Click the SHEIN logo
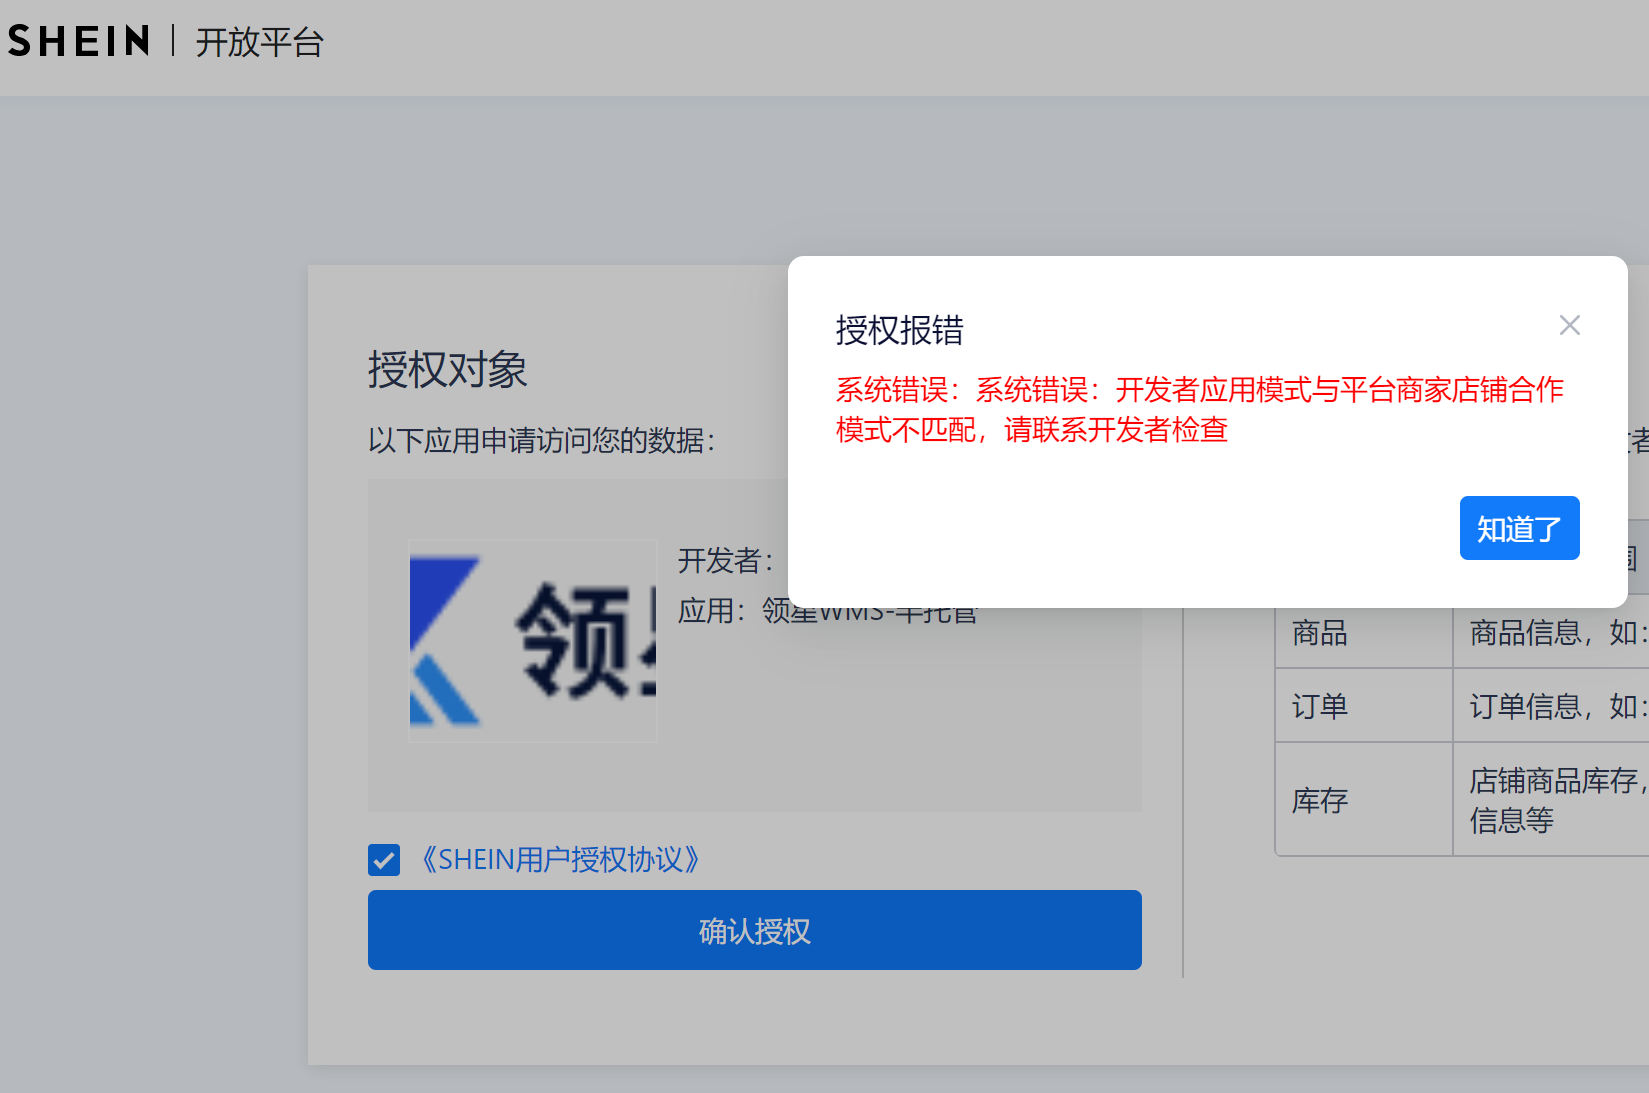This screenshot has height=1093, width=1649. click(79, 41)
